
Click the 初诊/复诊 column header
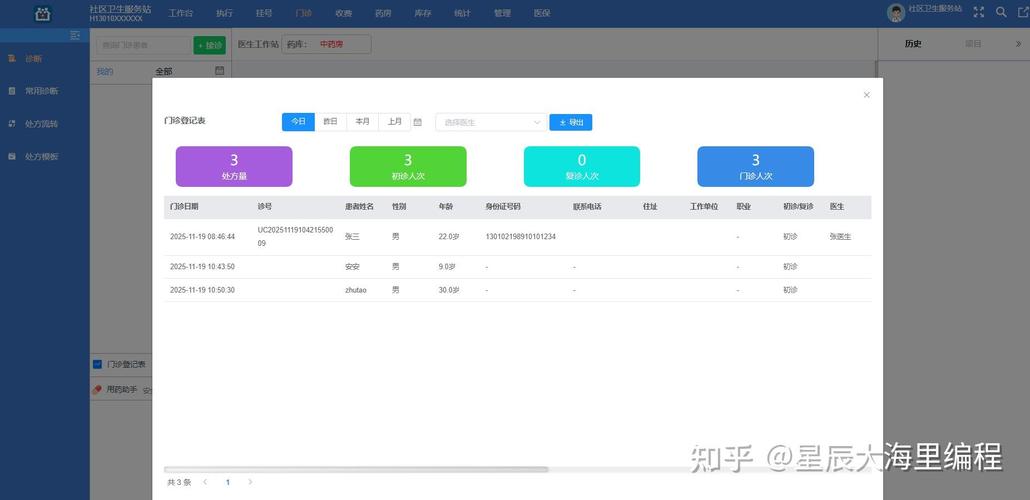798,206
